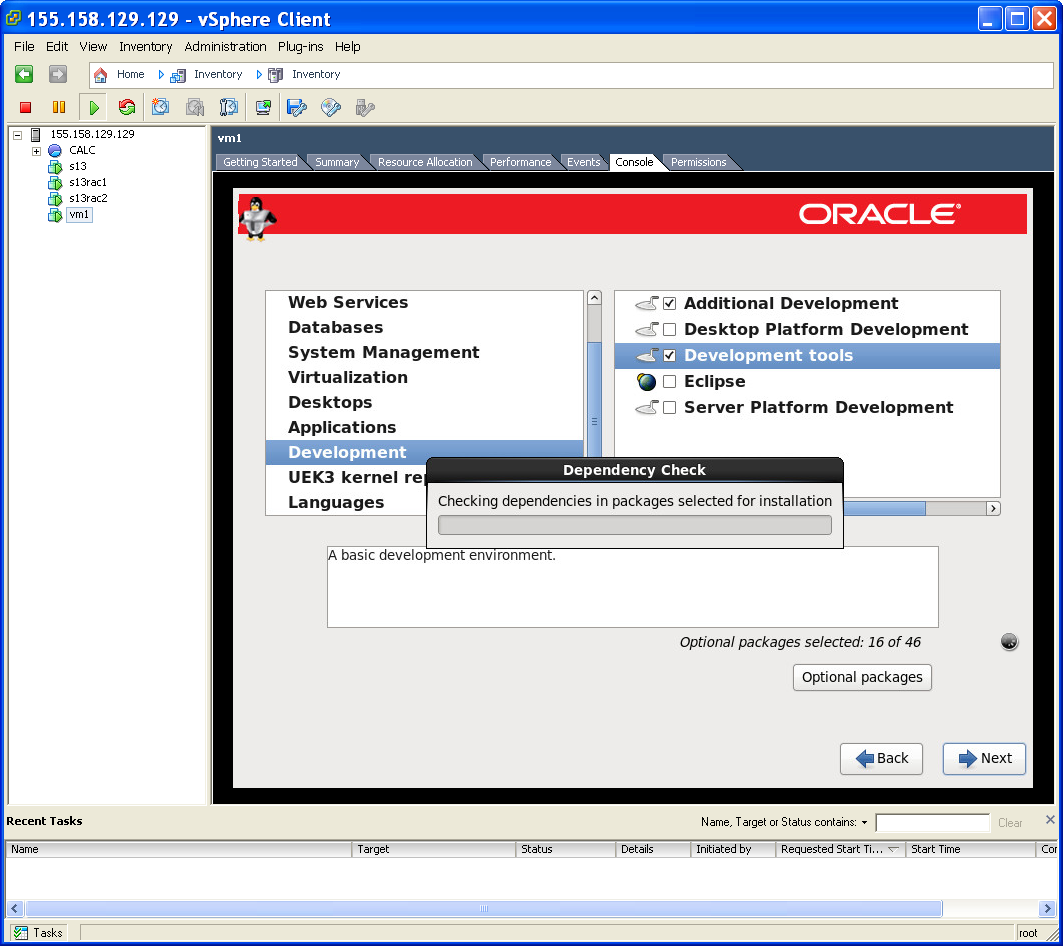Click the Back button in installer

881,759
